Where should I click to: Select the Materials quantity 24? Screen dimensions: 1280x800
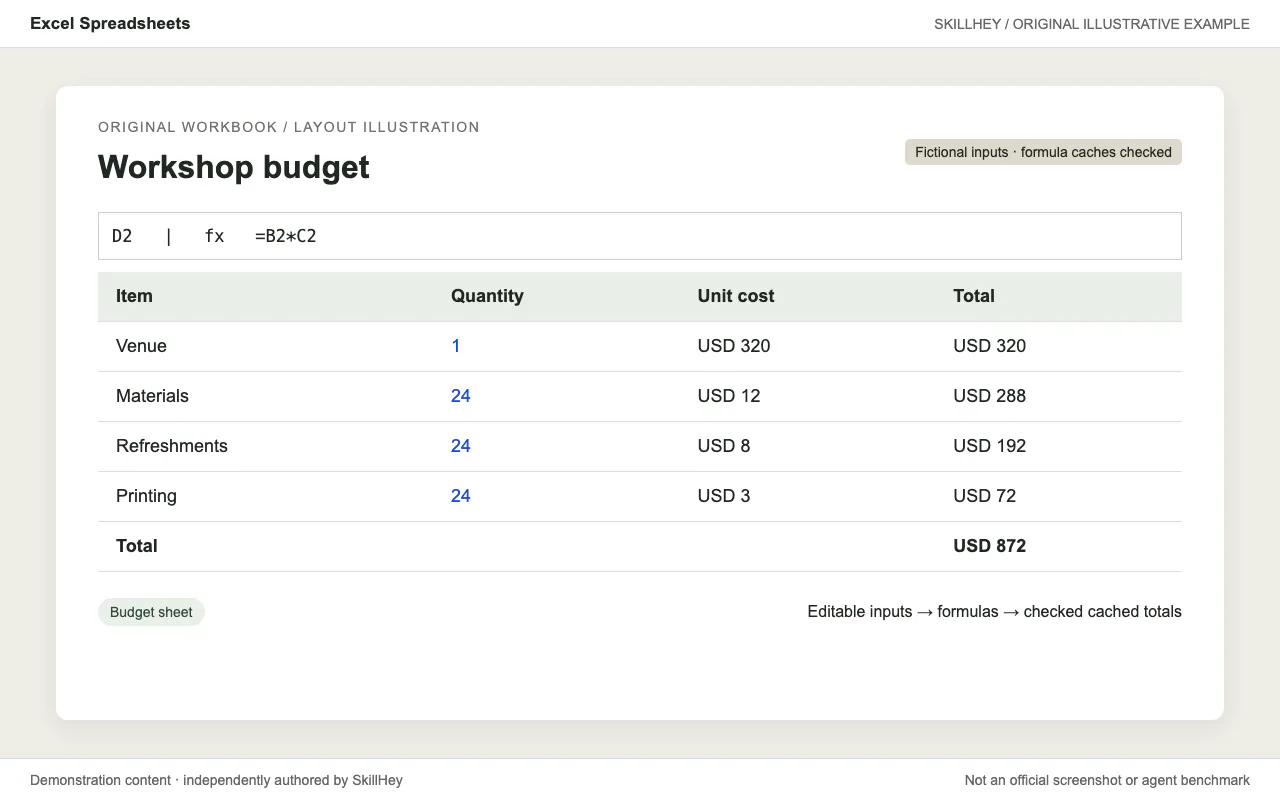[x=461, y=396]
